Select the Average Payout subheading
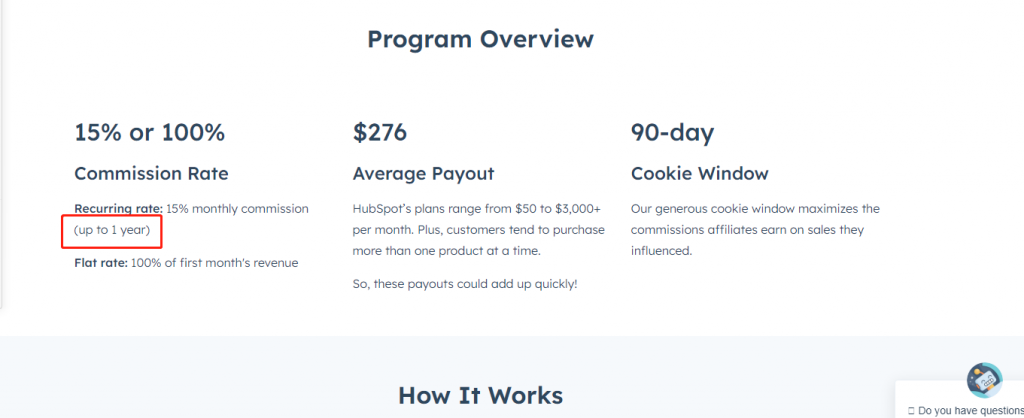1024x418 pixels. coord(423,173)
